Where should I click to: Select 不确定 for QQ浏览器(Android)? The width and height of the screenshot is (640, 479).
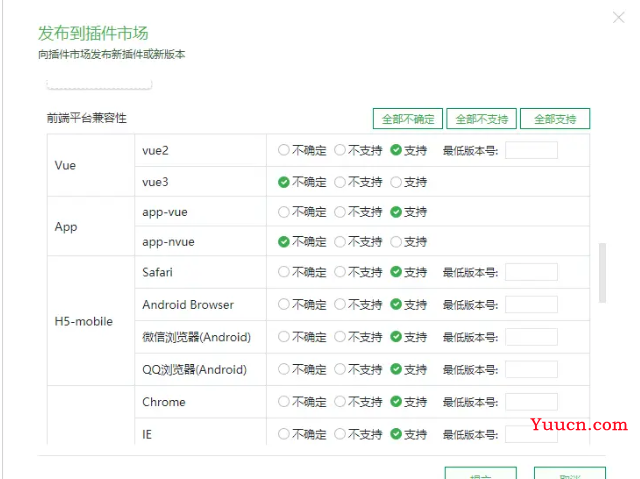[x=284, y=369]
